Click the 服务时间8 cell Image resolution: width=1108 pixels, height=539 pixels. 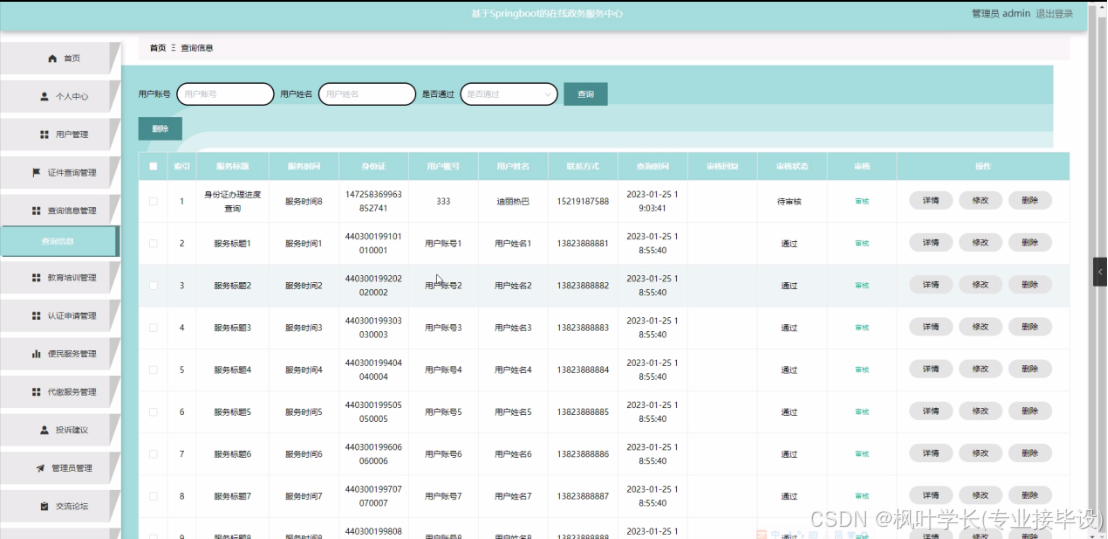304,201
